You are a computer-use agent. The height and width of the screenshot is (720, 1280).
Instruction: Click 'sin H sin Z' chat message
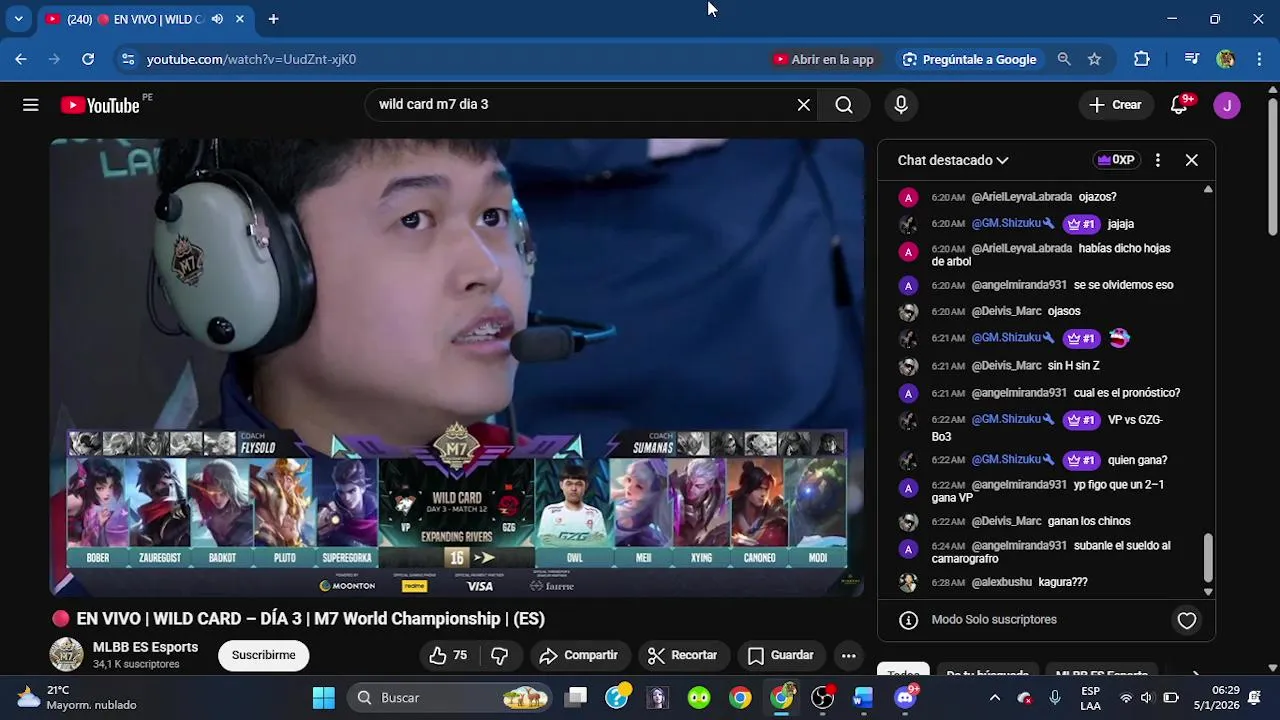click(x=1074, y=366)
